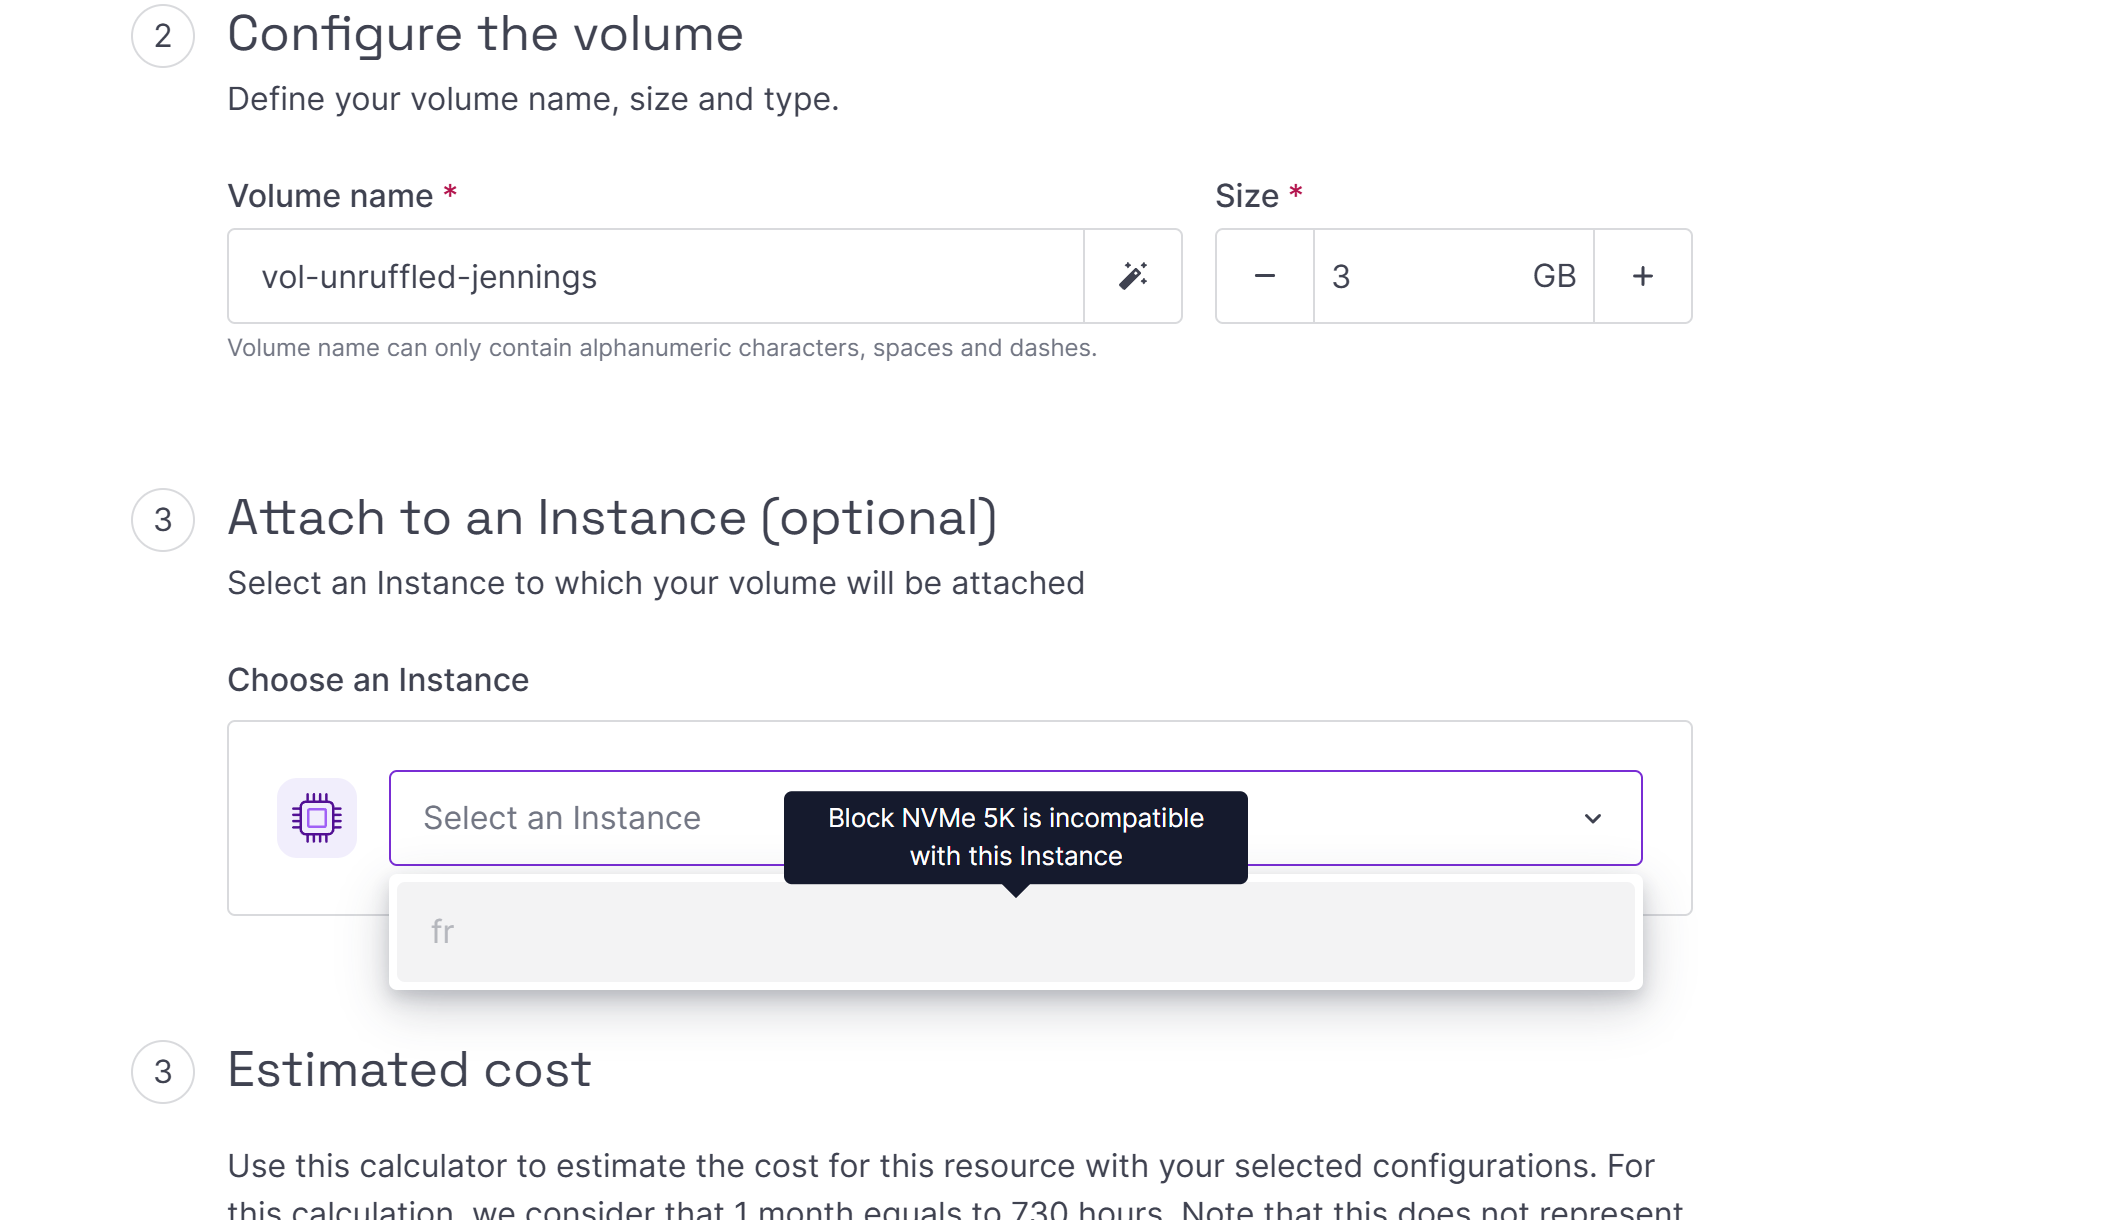
Task: Edit the Volume name input field
Action: 656,276
